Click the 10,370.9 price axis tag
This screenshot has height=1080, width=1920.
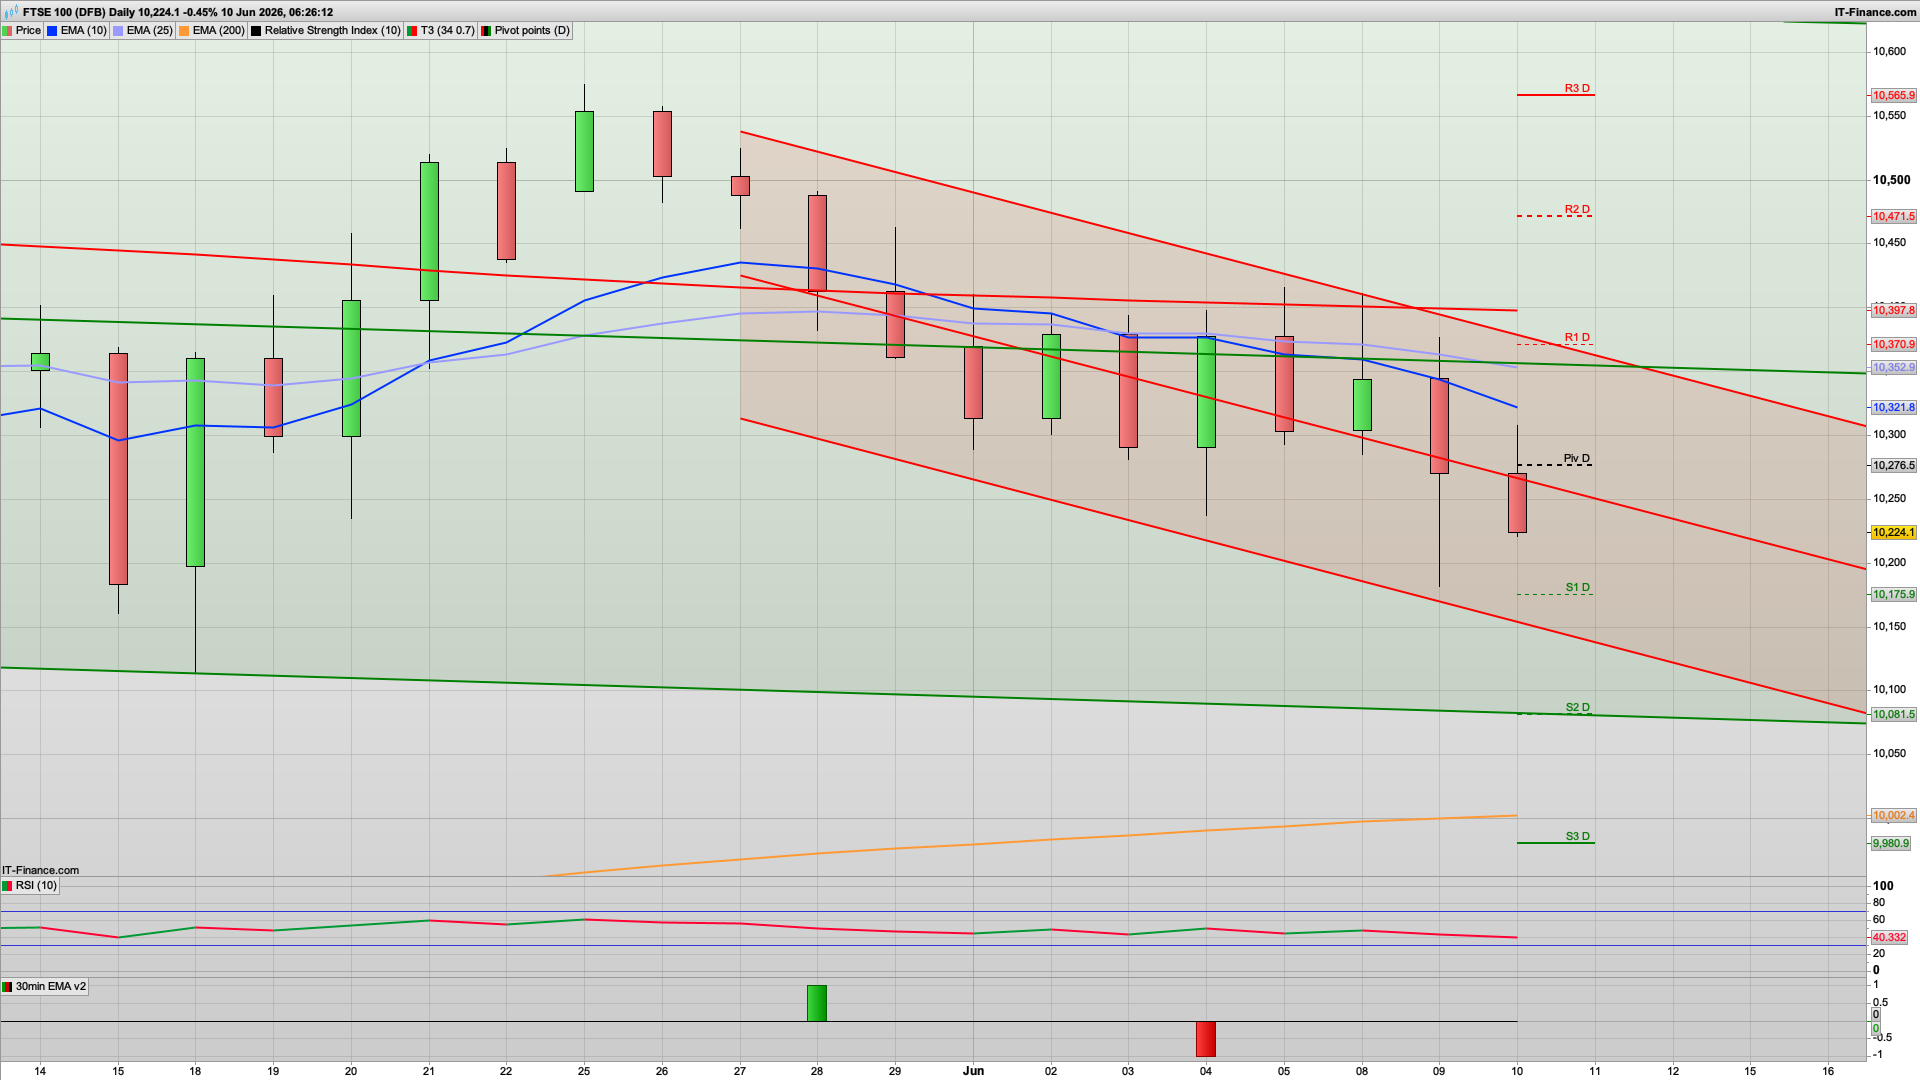(1893, 345)
